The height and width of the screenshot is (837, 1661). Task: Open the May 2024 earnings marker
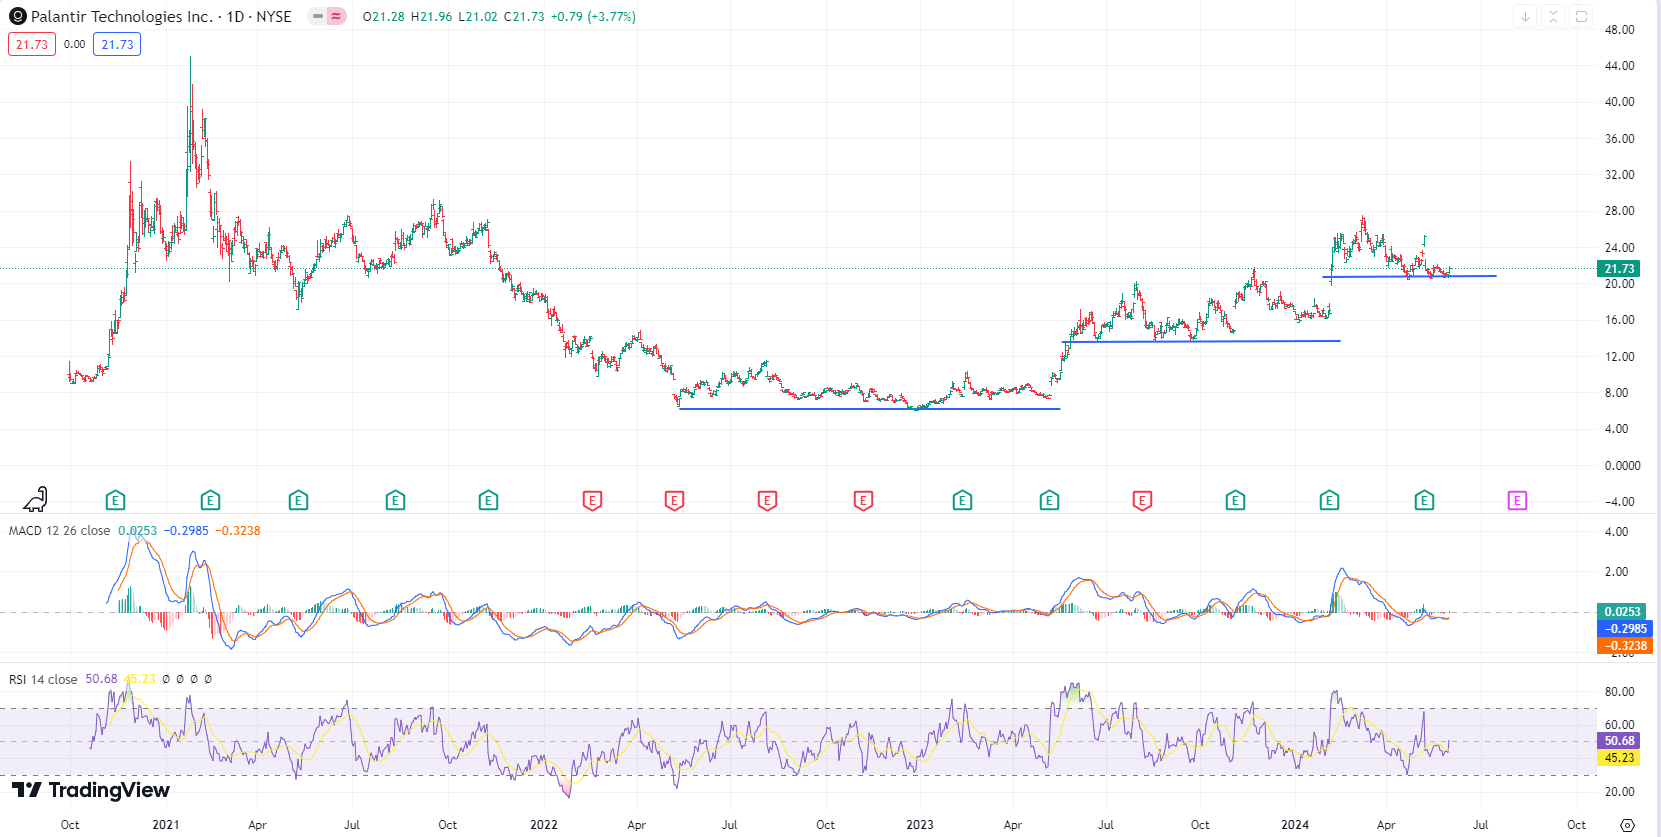coord(1424,500)
